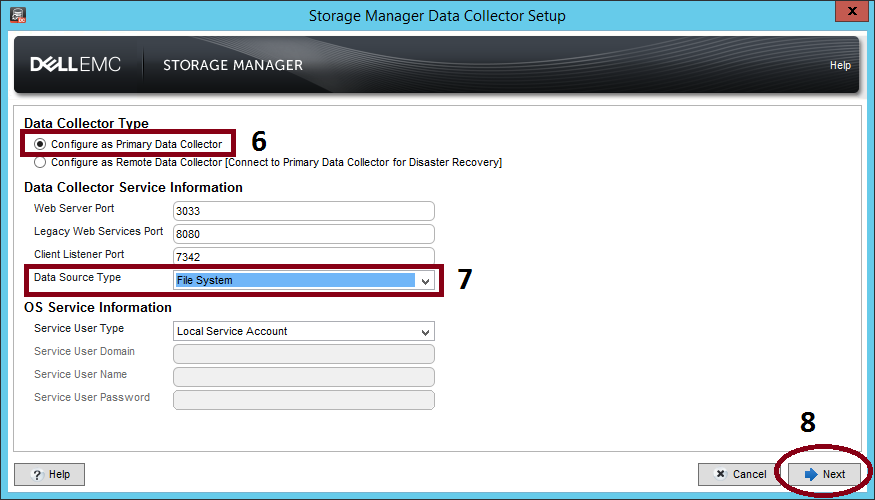
Task: Open the Data Source Type dropdown
Action: click(x=426, y=281)
